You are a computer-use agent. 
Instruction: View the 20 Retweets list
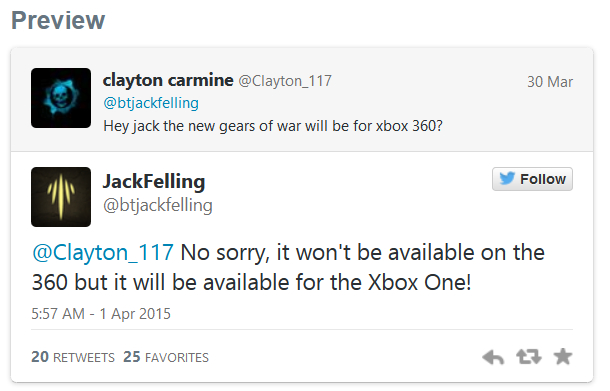(x=73, y=357)
